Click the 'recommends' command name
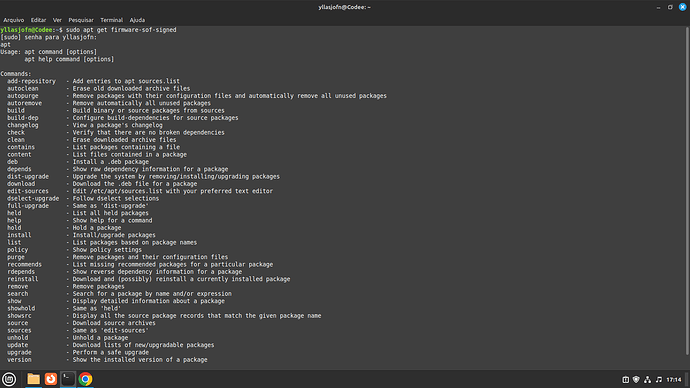The height and width of the screenshot is (388, 690). click(24, 264)
